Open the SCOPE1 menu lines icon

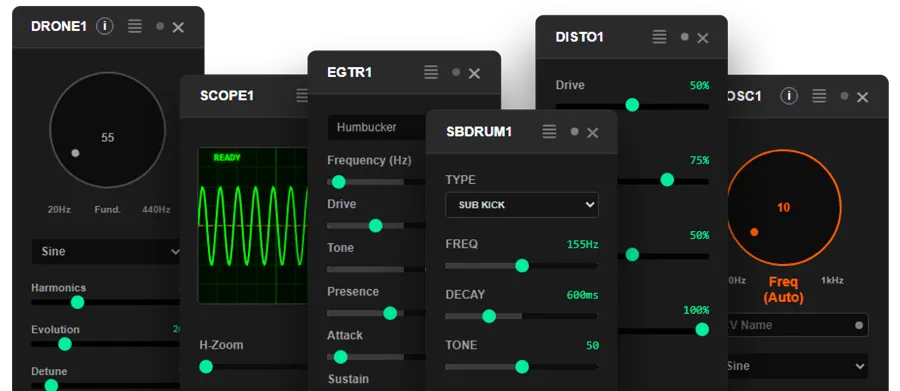pos(302,96)
